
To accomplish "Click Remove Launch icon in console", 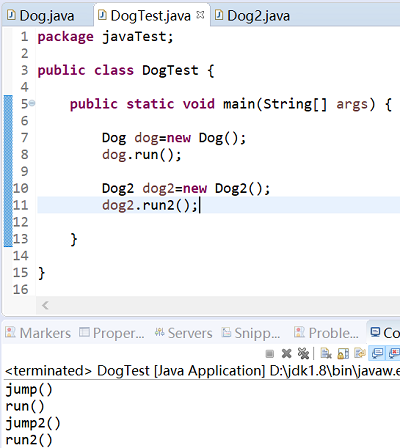I will [x=286, y=353].
